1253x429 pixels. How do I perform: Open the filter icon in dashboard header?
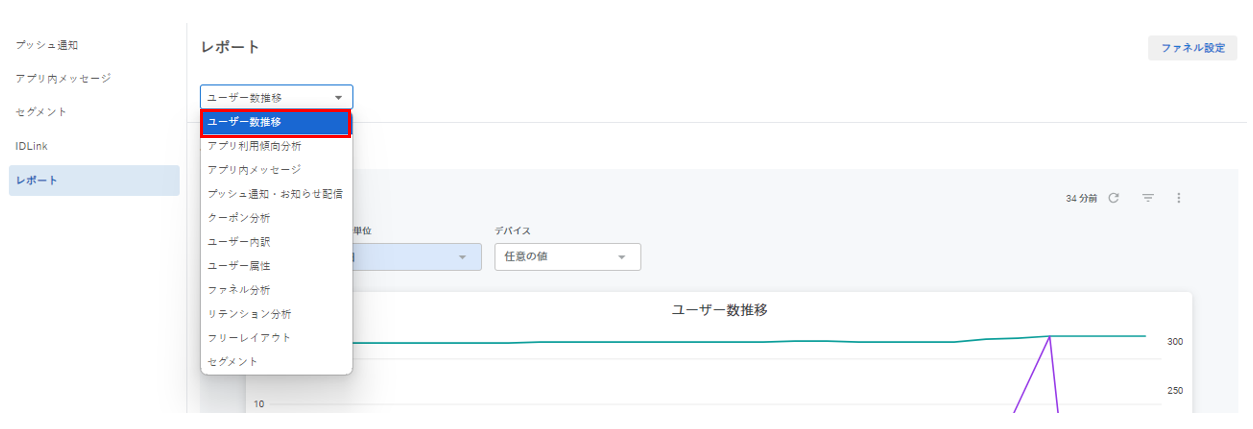1148,199
